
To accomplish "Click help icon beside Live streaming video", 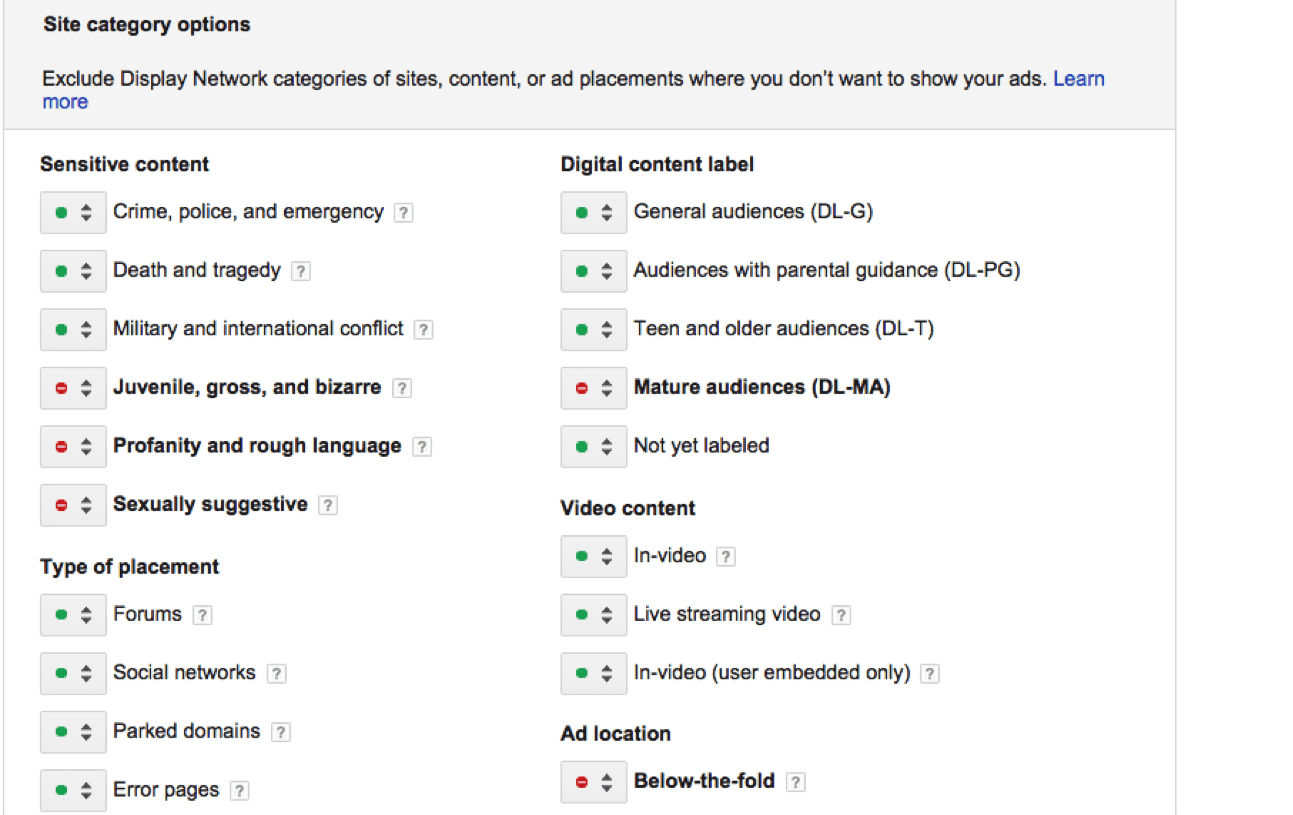I will tap(841, 616).
